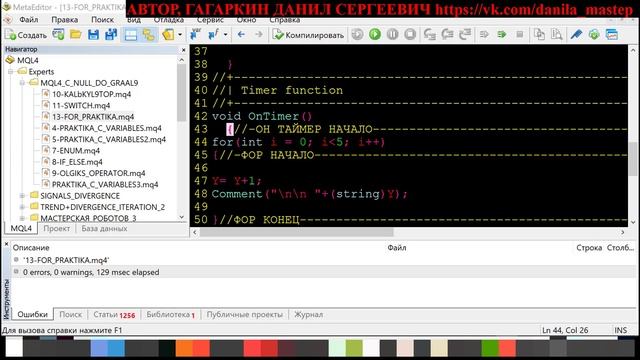Viewport: 640px width, 360px height.
Task: Click the open folder icon in toolbar
Action: tap(76, 35)
